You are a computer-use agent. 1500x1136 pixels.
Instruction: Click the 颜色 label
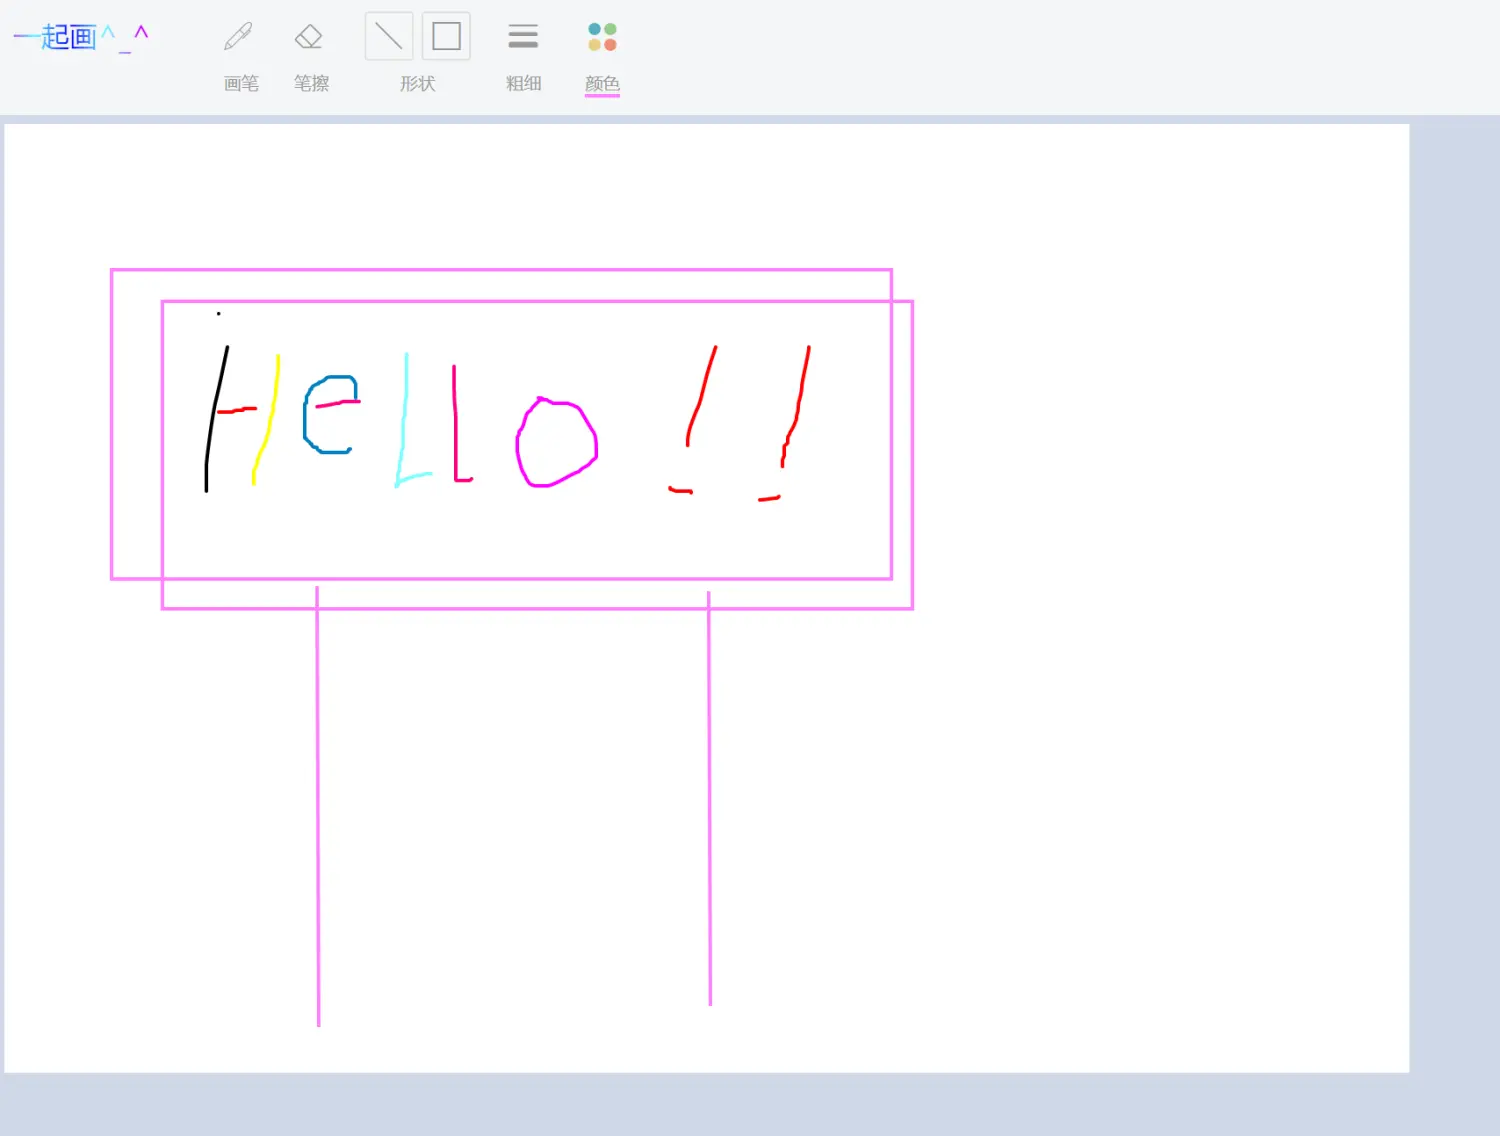point(602,84)
